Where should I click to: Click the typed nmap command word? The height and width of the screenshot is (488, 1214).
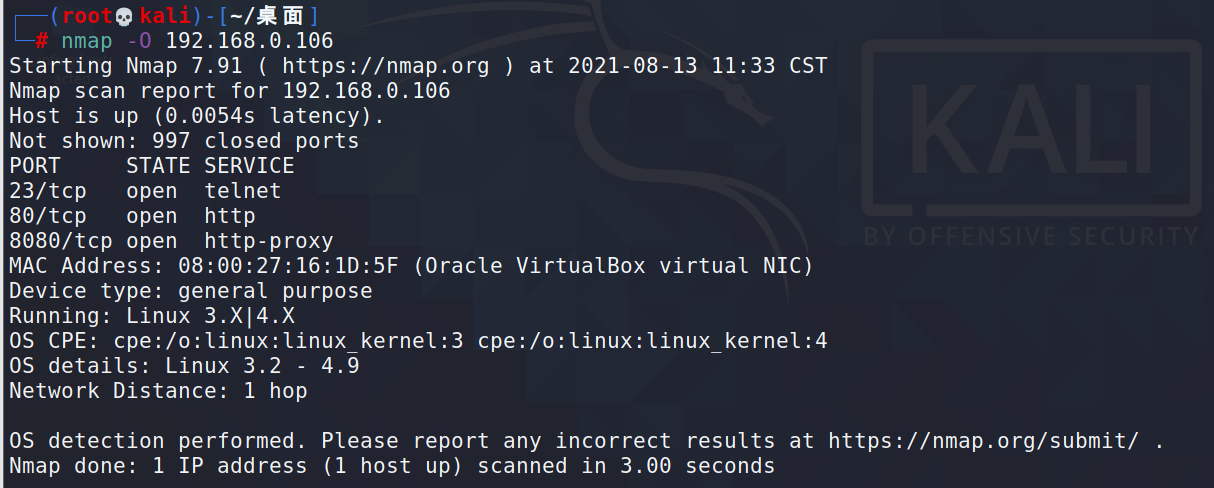[x=87, y=41]
